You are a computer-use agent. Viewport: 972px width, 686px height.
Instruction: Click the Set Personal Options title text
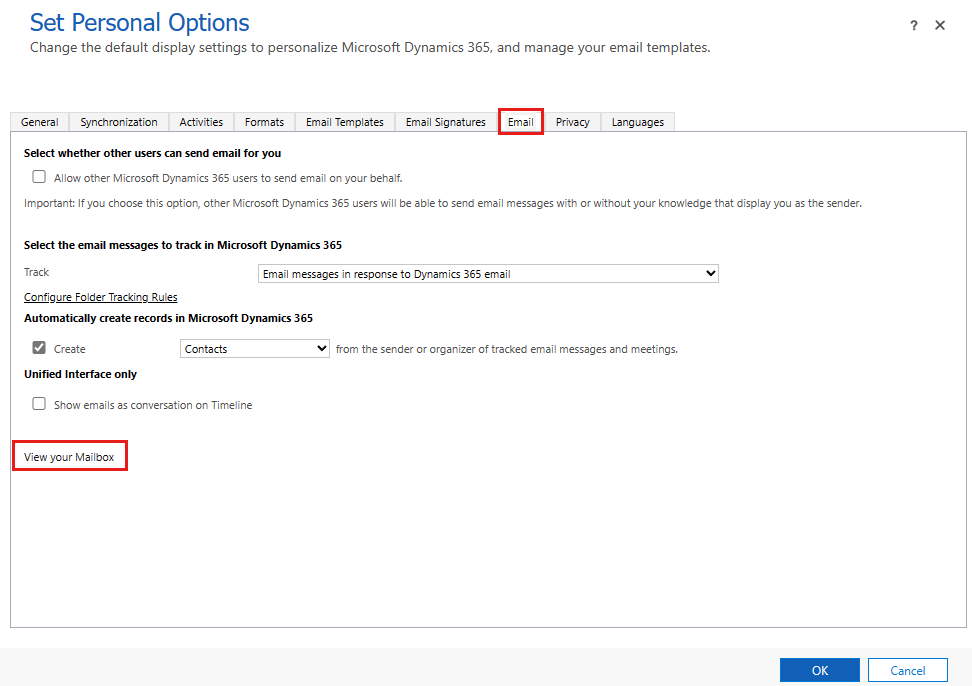click(139, 23)
